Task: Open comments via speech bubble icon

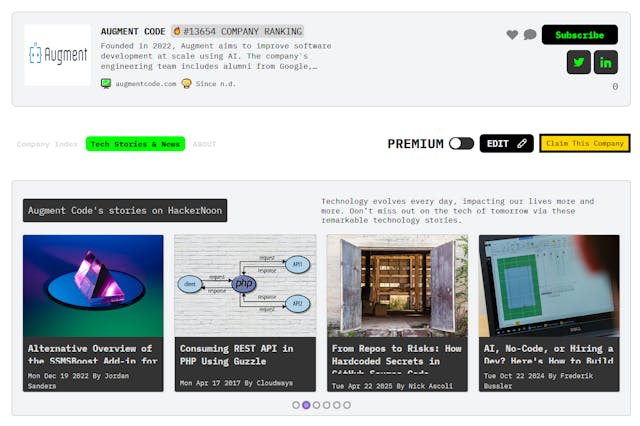Action: coord(530,35)
